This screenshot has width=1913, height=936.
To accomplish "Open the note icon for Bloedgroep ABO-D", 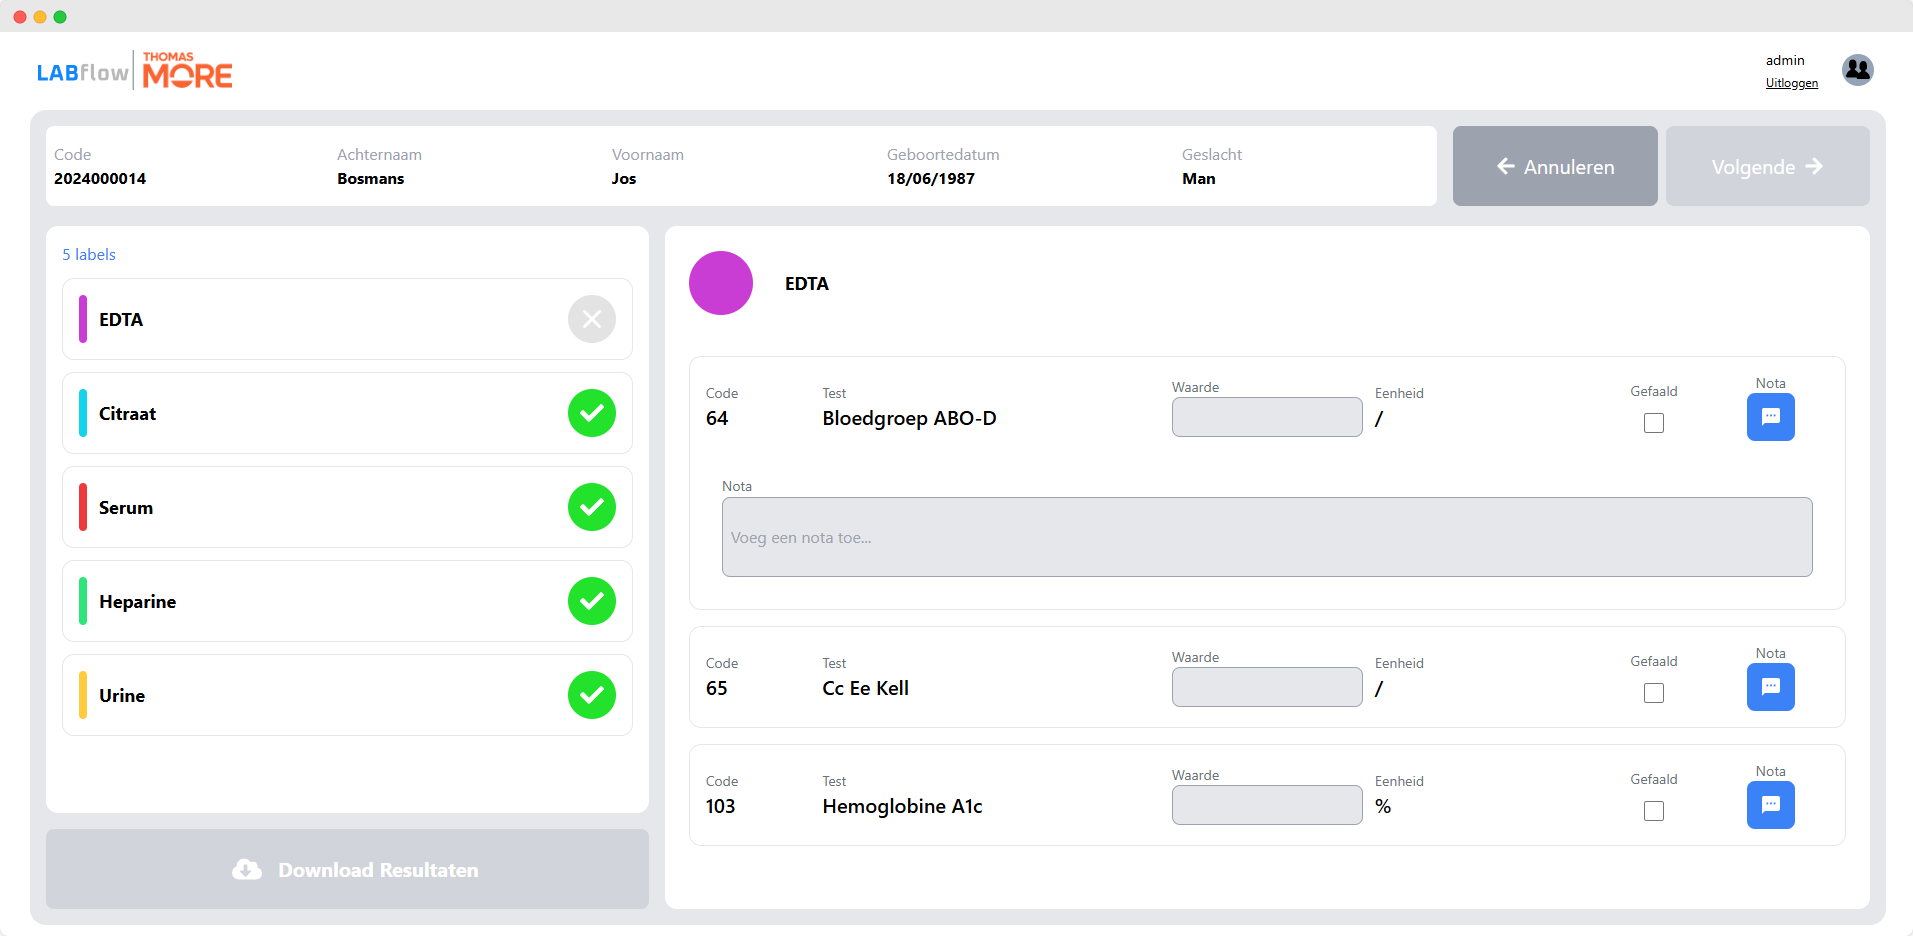I will tap(1770, 417).
